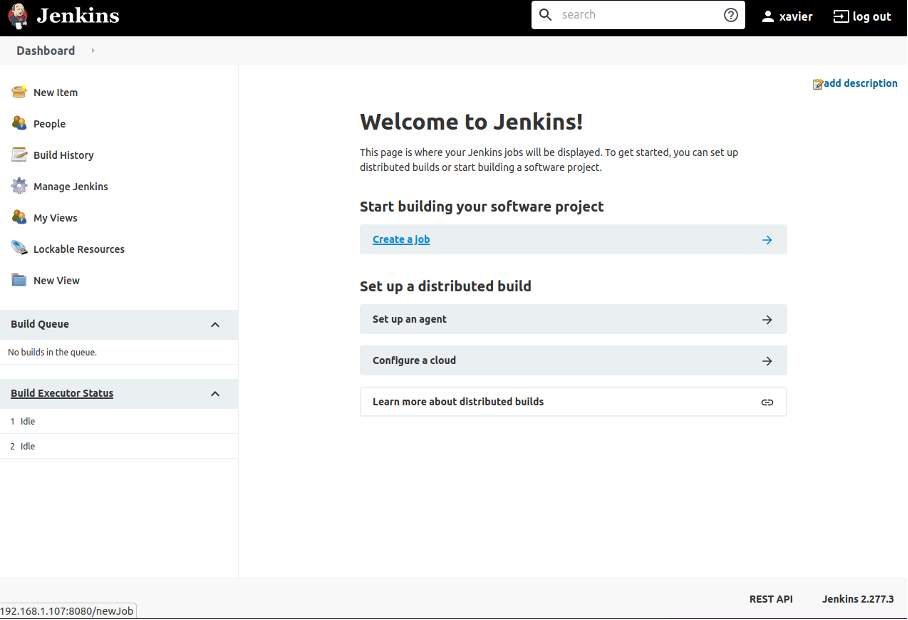Click the My Views icon
This screenshot has height=620, width=908.
coord(19,217)
